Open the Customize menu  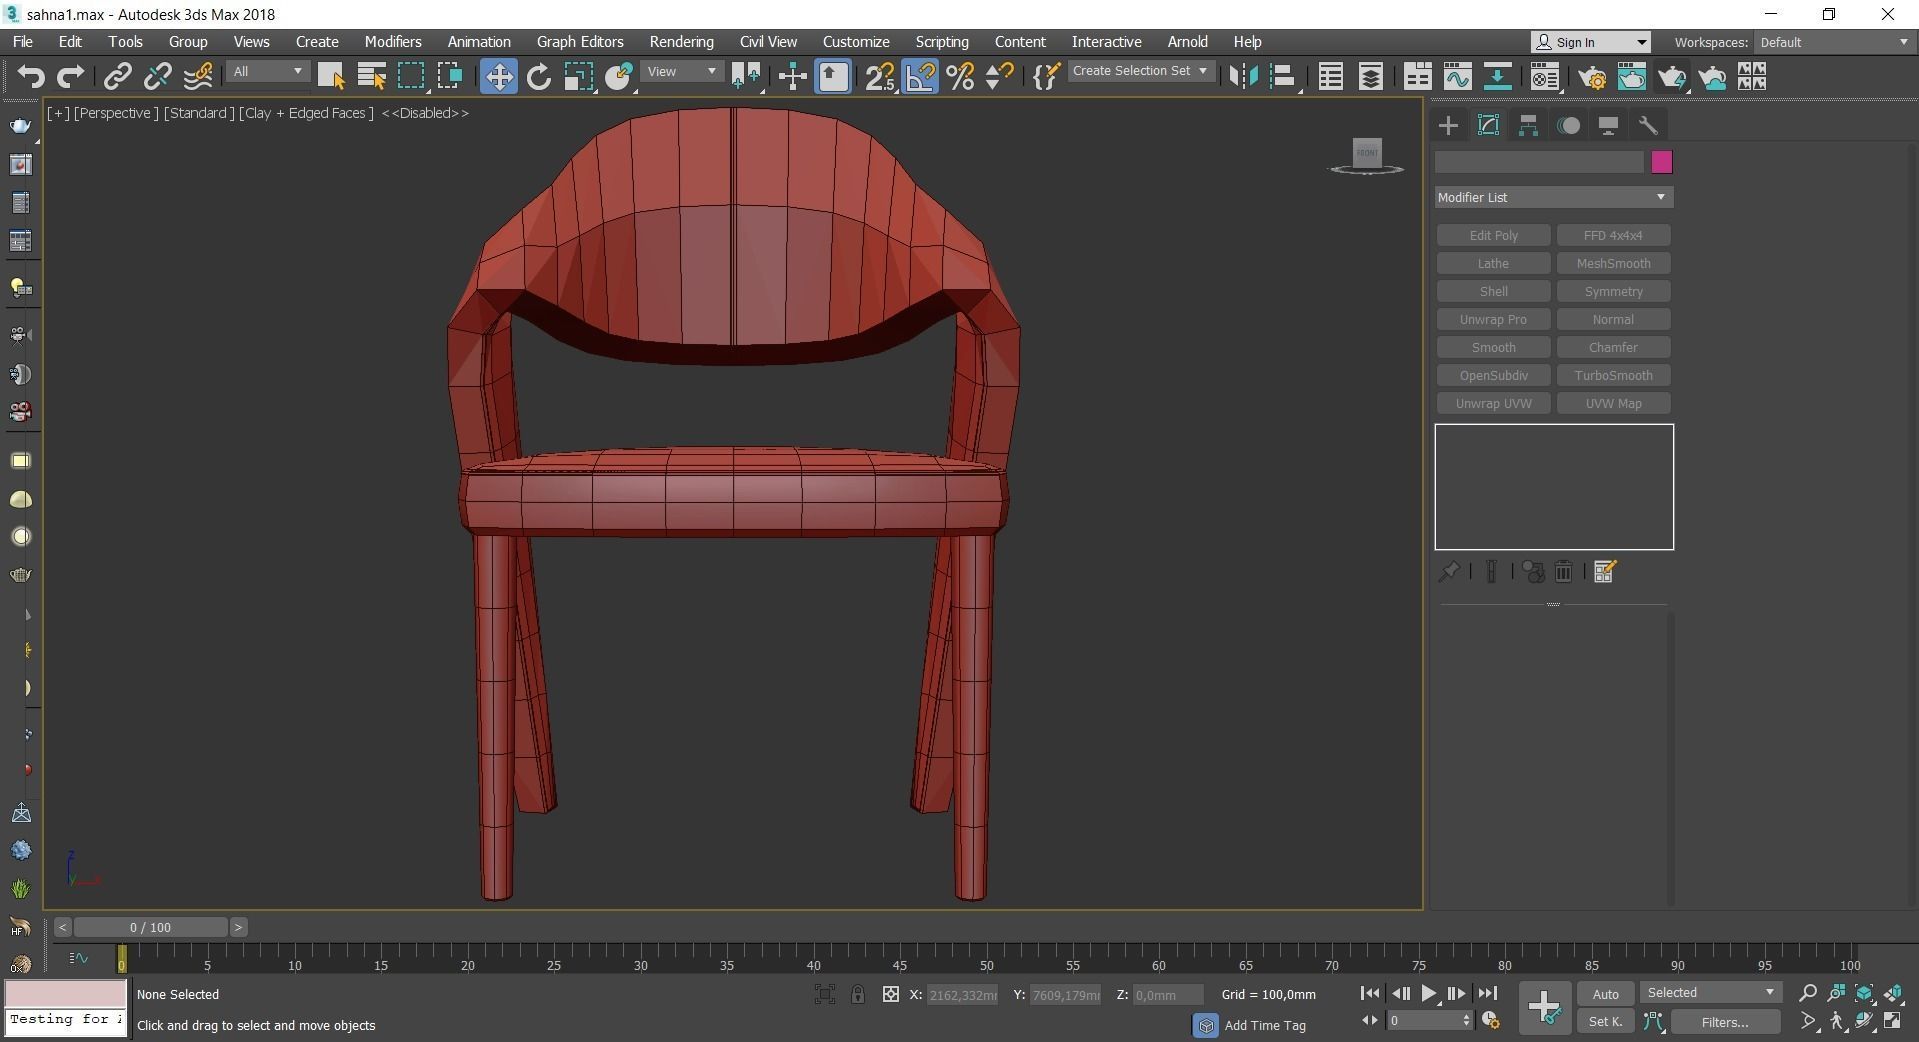click(x=856, y=42)
